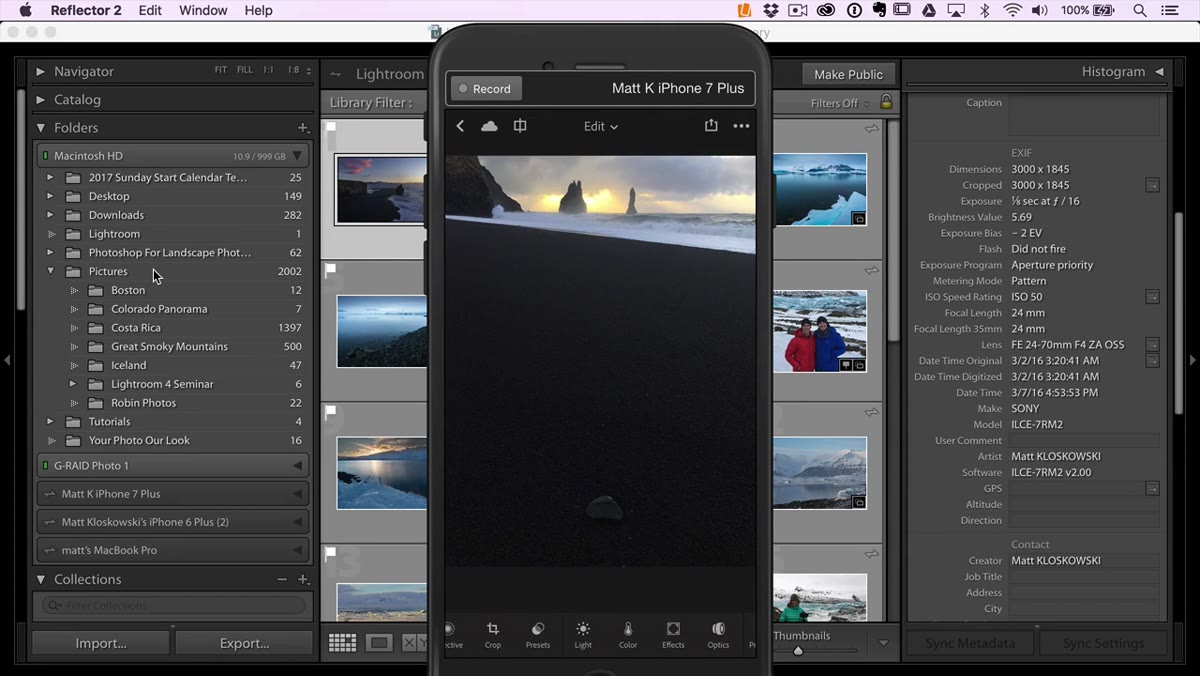The image size is (1200, 676).
Task: Collapse the Collections panel
Action: (x=40, y=580)
